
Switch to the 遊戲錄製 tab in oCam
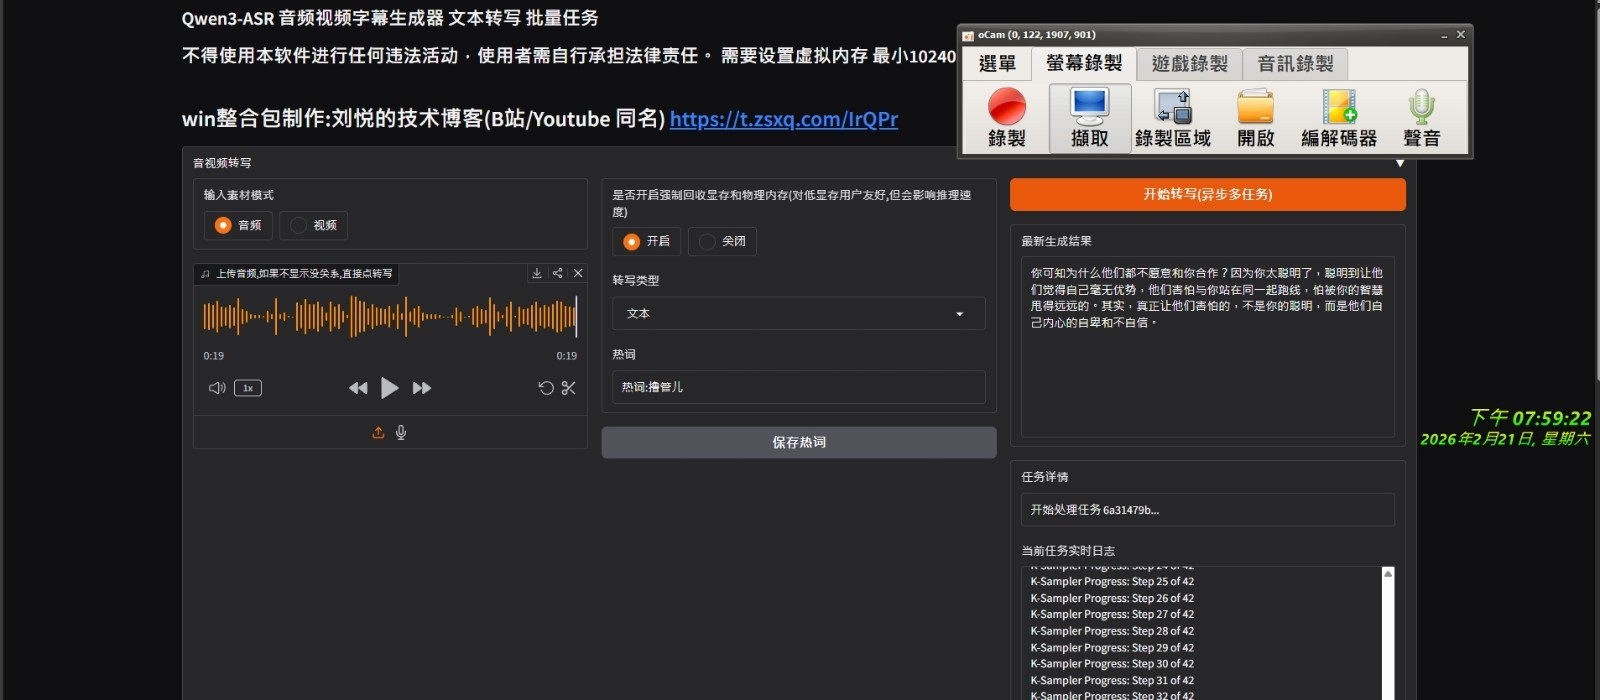point(1189,64)
